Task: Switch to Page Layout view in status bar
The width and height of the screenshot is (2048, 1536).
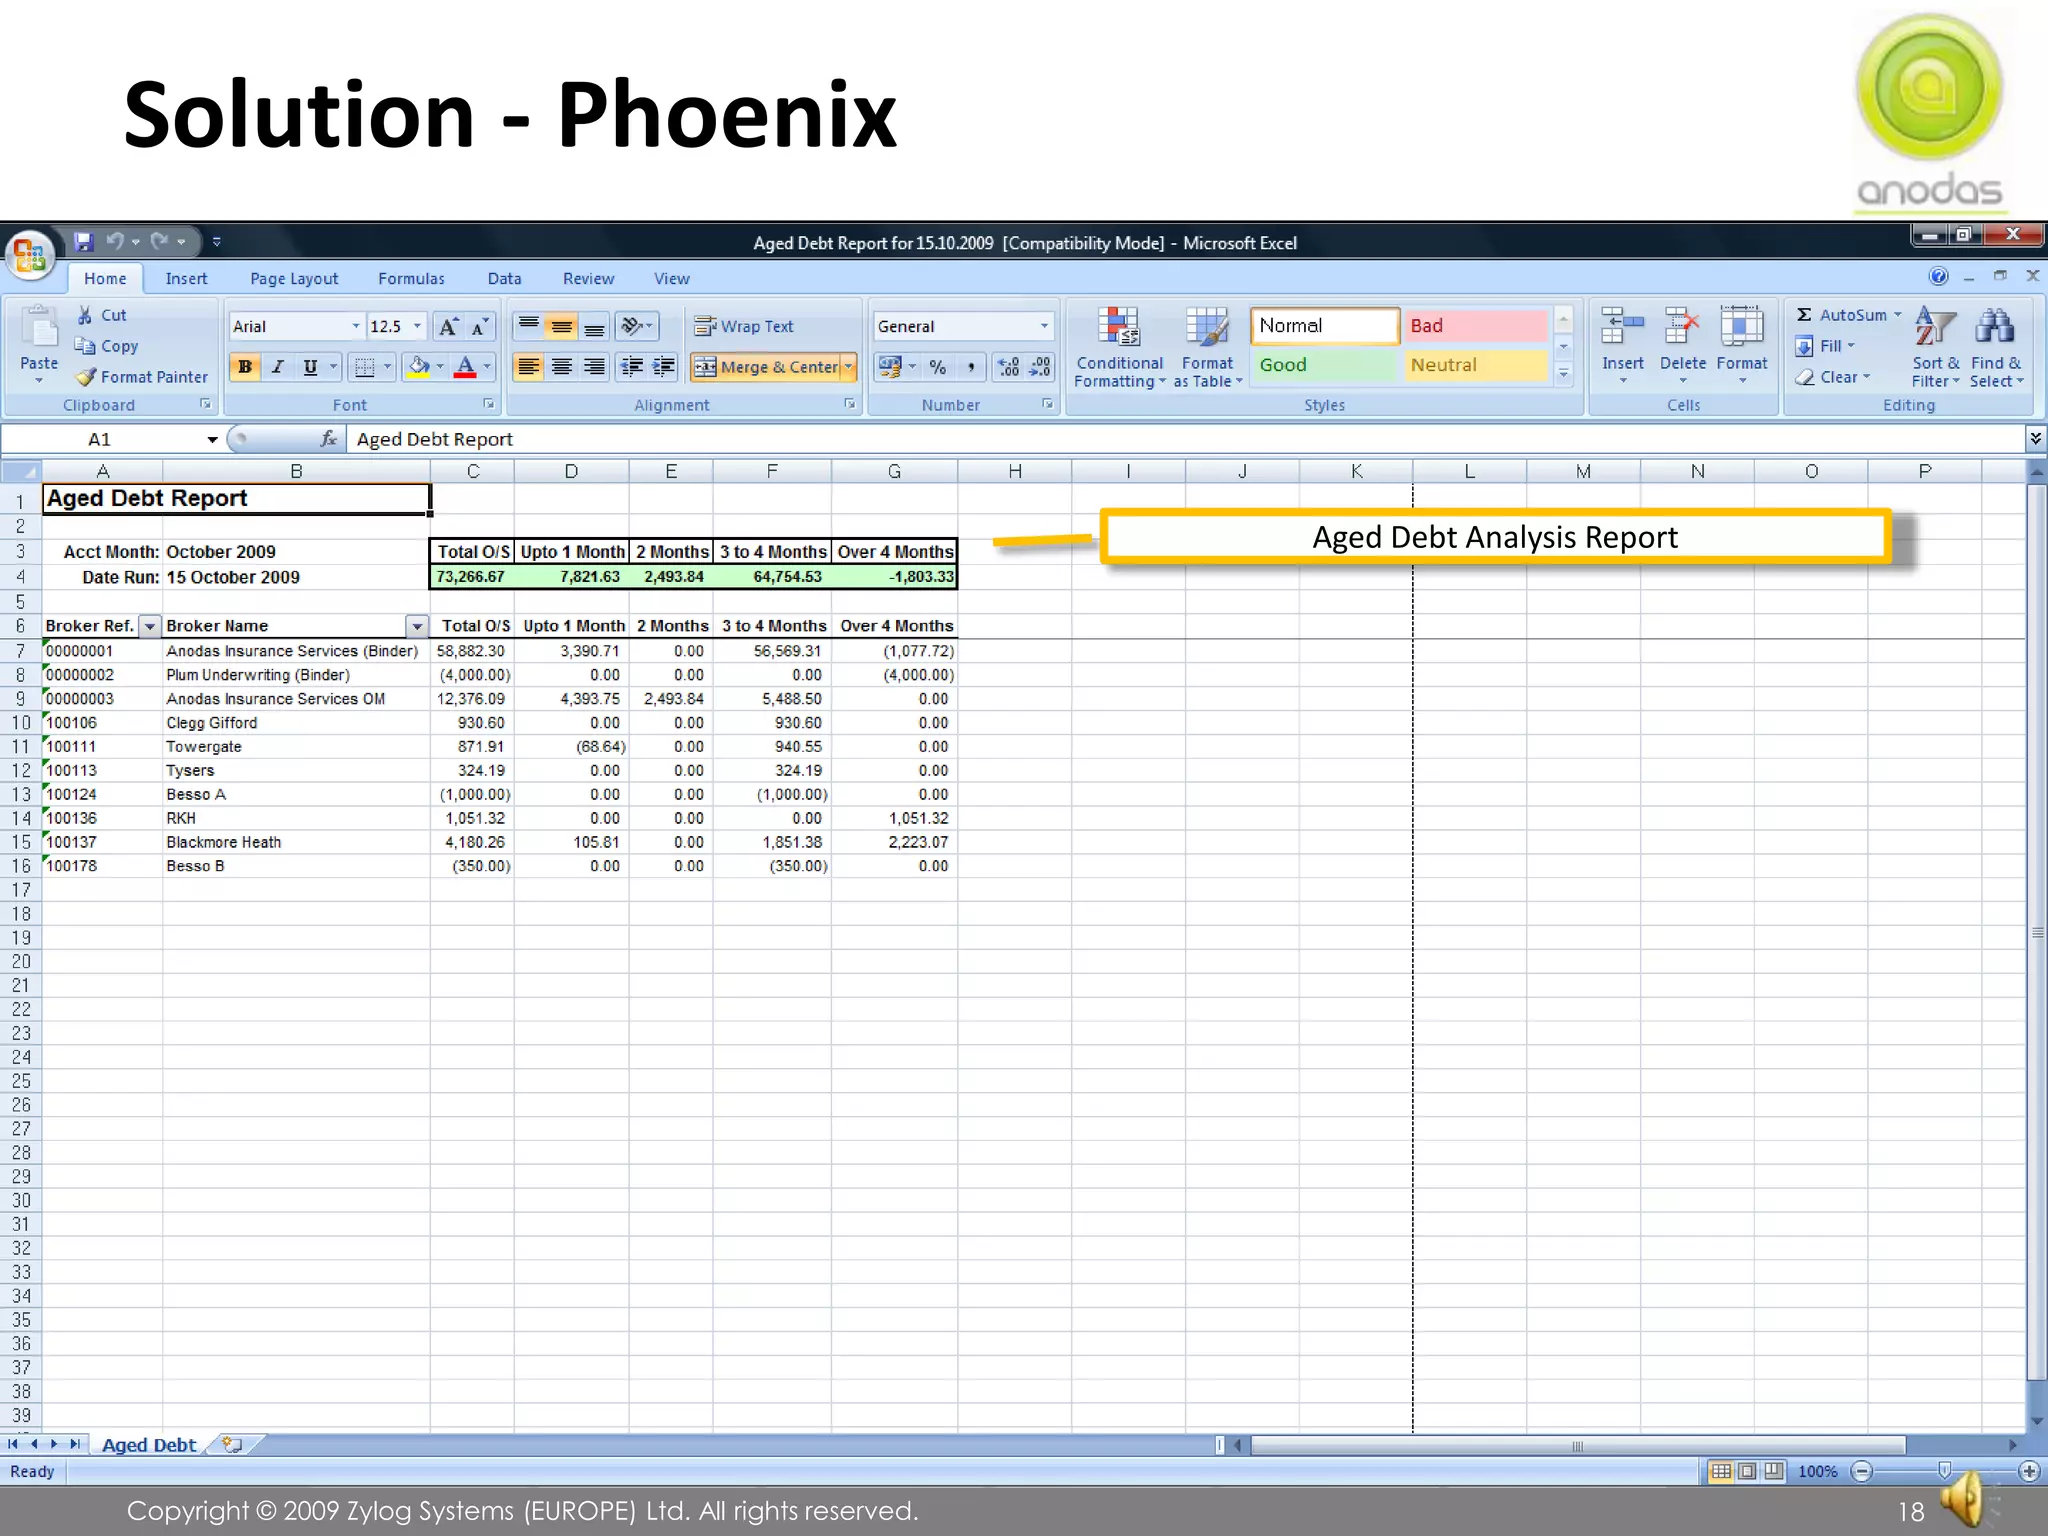Action: click(x=1747, y=1471)
